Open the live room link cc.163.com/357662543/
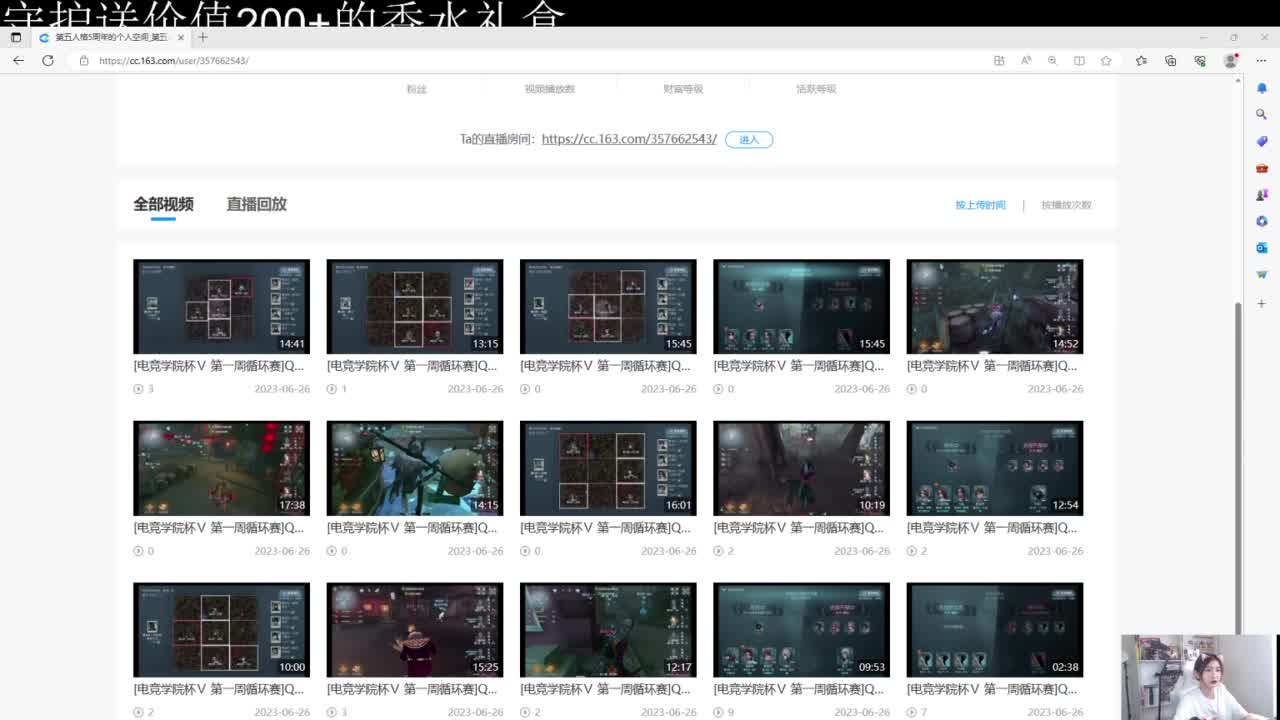Image resolution: width=1280 pixels, height=720 pixels. coord(629,139)
